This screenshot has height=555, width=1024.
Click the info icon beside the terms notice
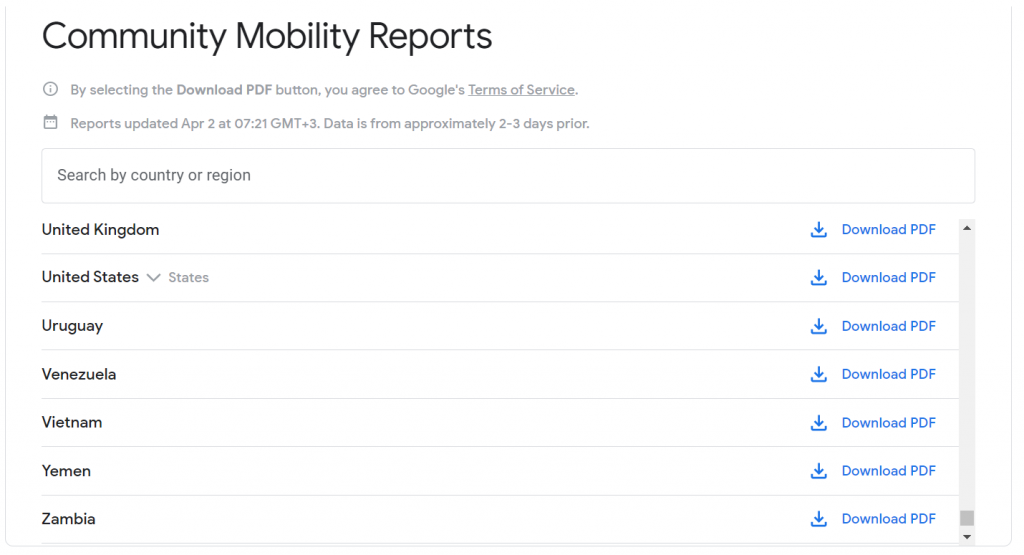(x=50, y=90)
